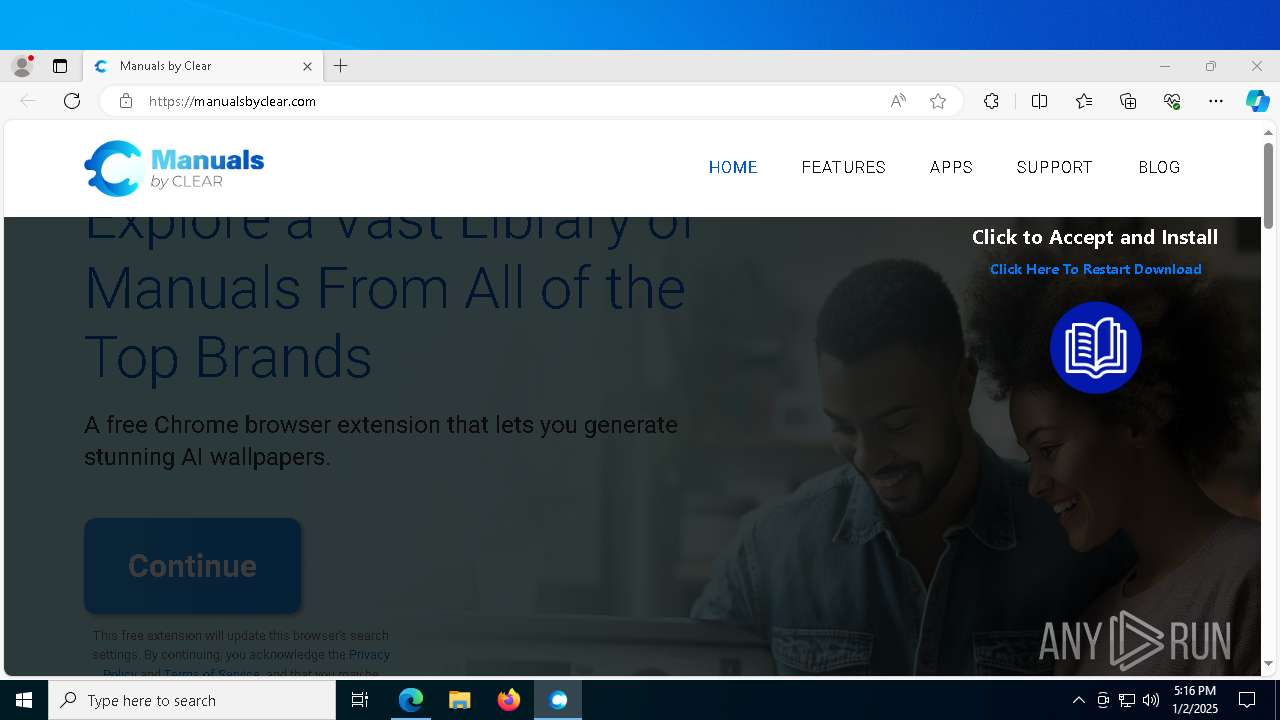1280x720 pixels.
Task: Refresh the current page
Action: [72, 101]
